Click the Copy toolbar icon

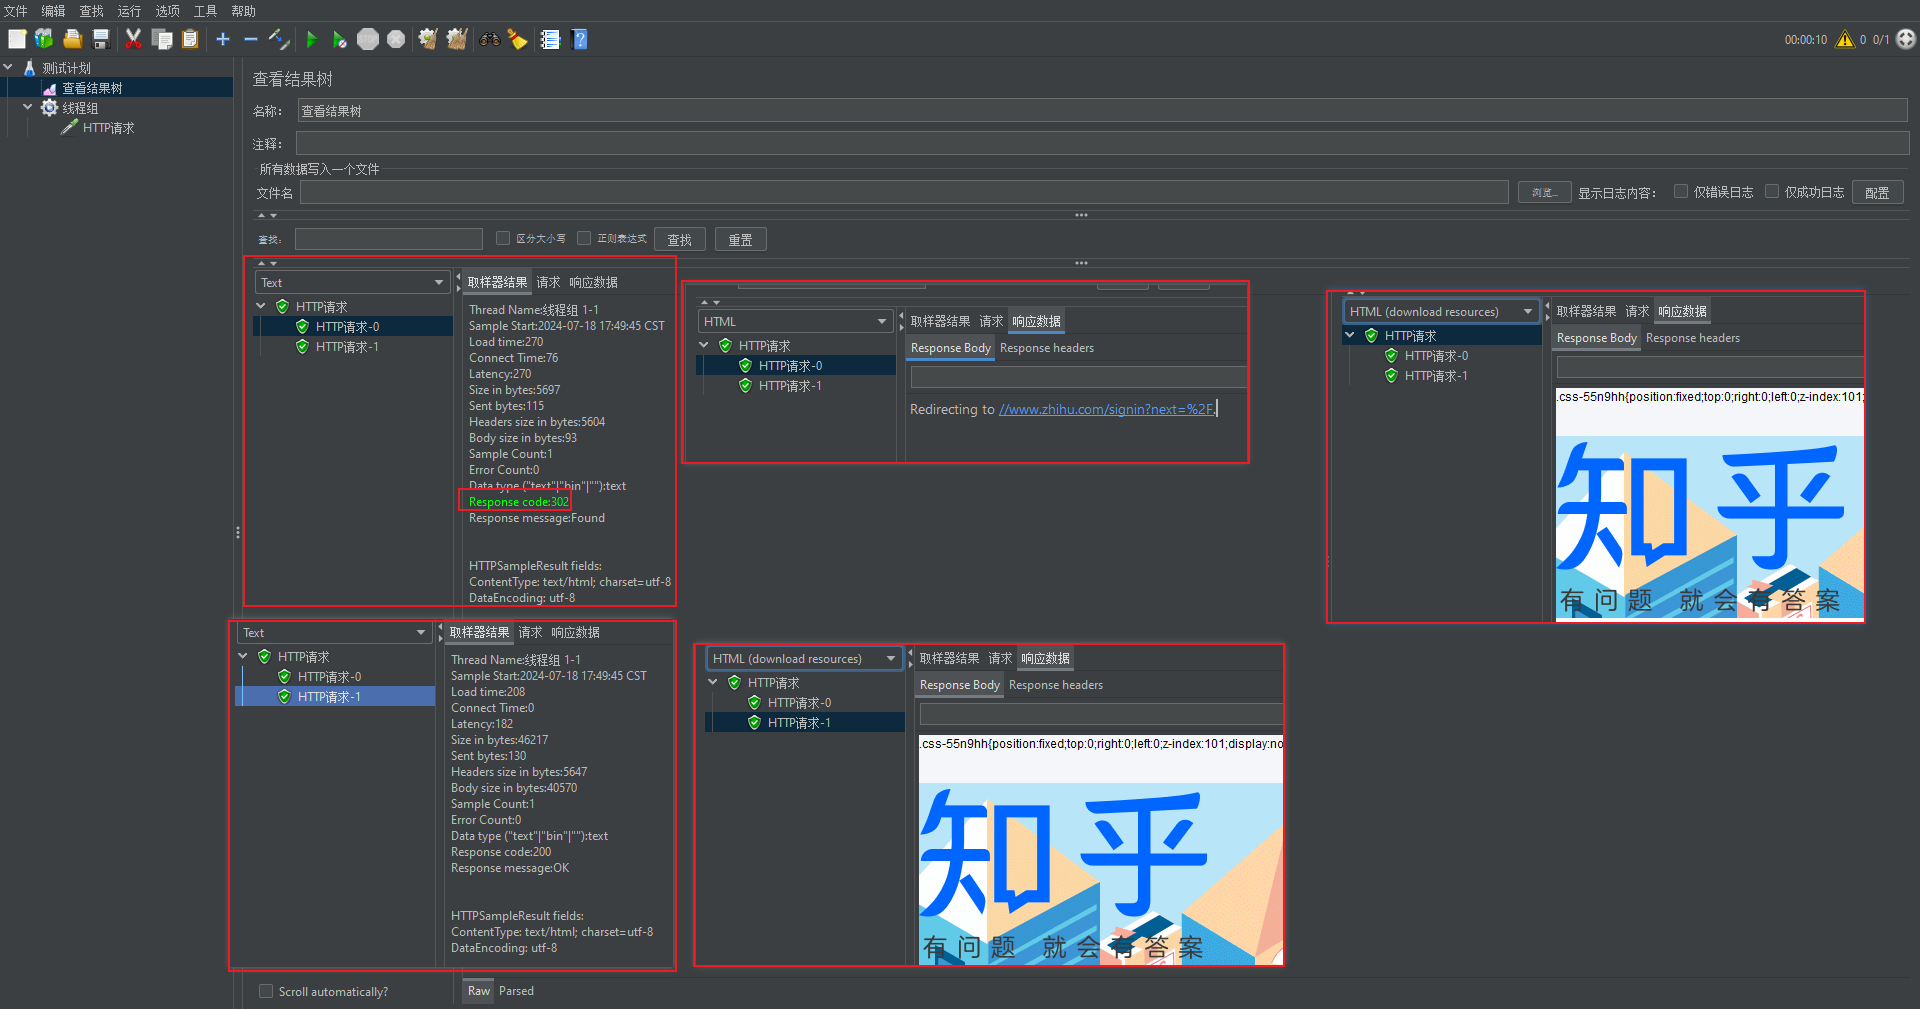(x=162, y=39)
